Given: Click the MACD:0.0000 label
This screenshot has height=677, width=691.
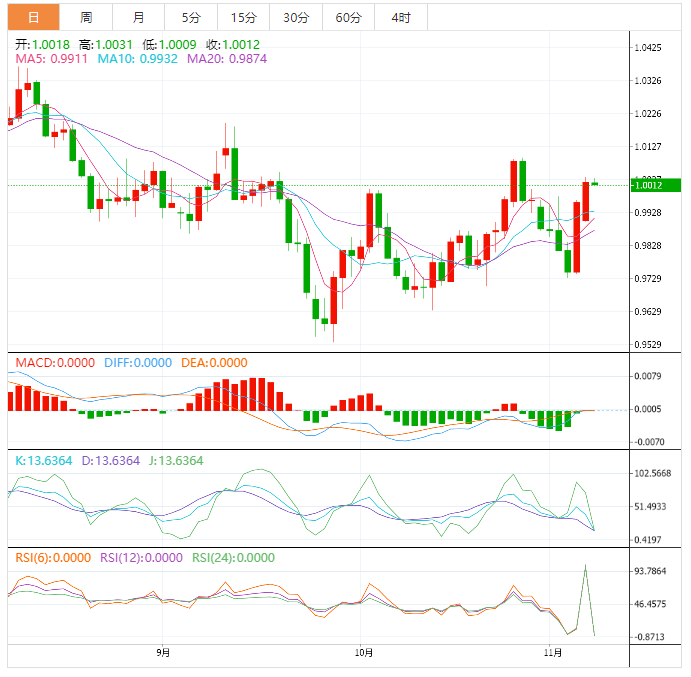Looking at the screenshot, I should point(55,363).
